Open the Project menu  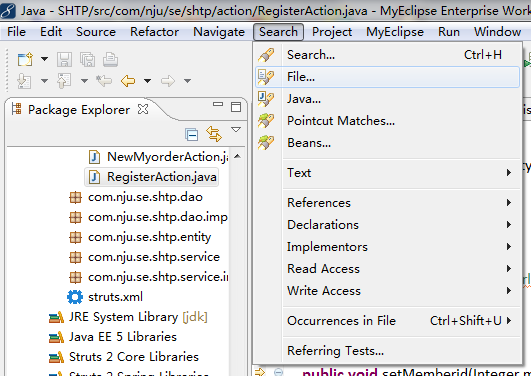tap(332, 32)
